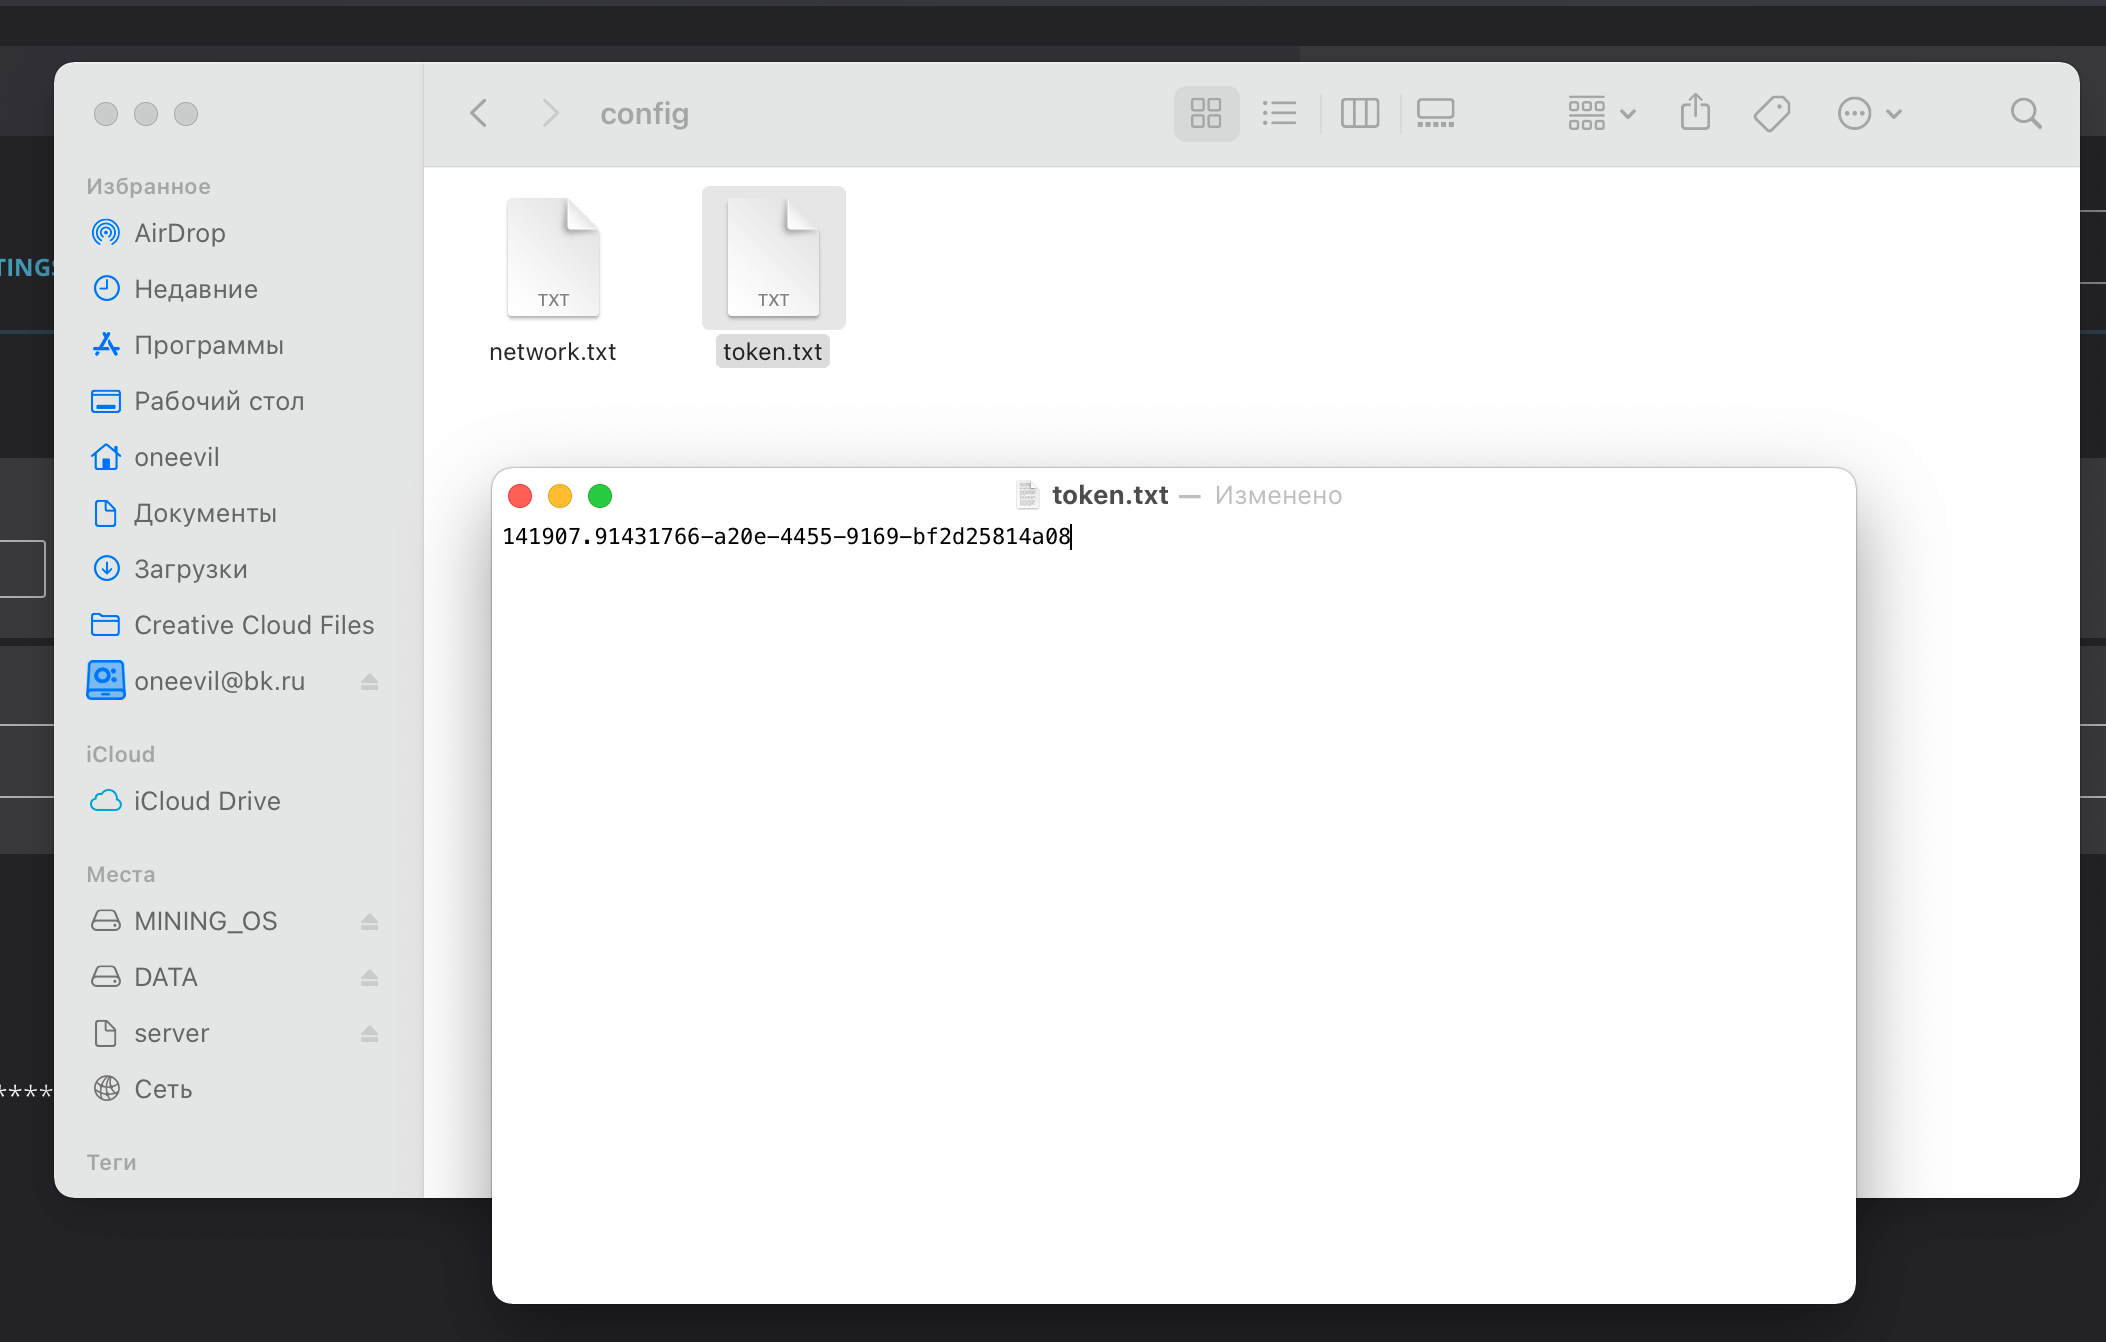Open the group-by dropdown in toolbar
Screen dimensions: 2106x1342
[1601, 113]
